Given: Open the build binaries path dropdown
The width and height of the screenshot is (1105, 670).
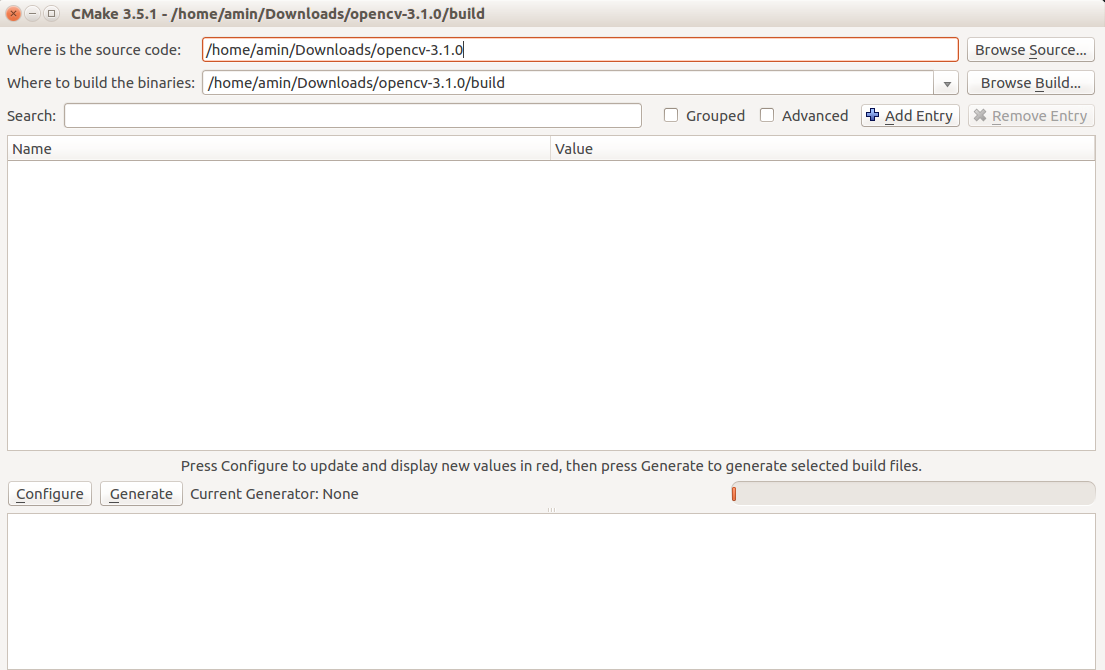Looking at the screenshot, I should [946, 83].
